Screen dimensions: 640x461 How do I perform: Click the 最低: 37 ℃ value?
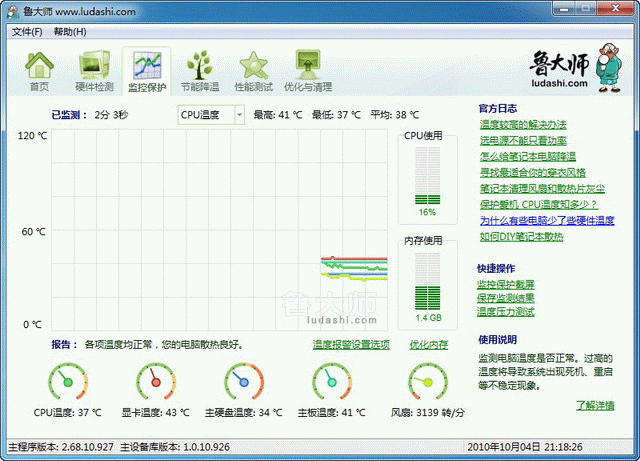pyautogui.click(x=336, y=115)
